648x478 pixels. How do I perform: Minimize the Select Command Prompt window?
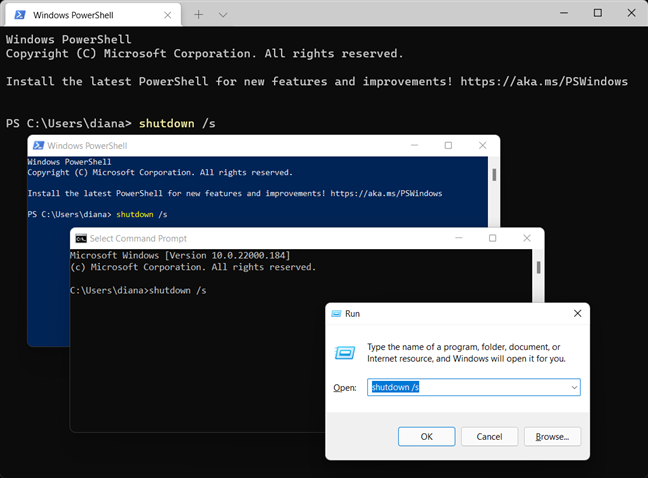[459, 238]
